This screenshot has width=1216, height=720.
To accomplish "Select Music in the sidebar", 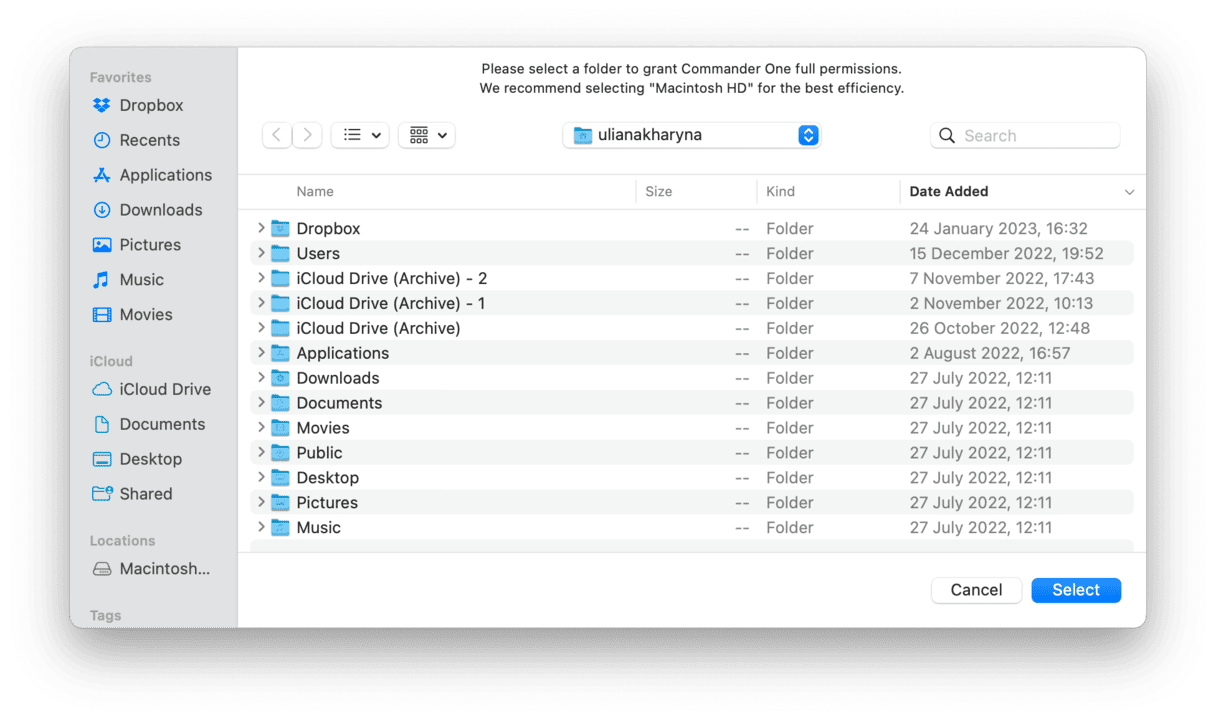I will [128, 280].
